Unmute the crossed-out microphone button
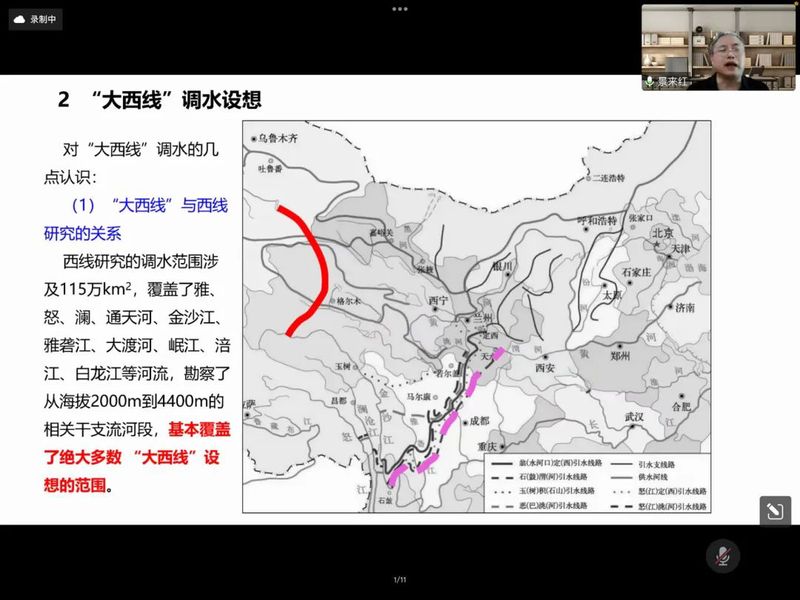Viewport: 800px width, 600px height. [722, 556]
